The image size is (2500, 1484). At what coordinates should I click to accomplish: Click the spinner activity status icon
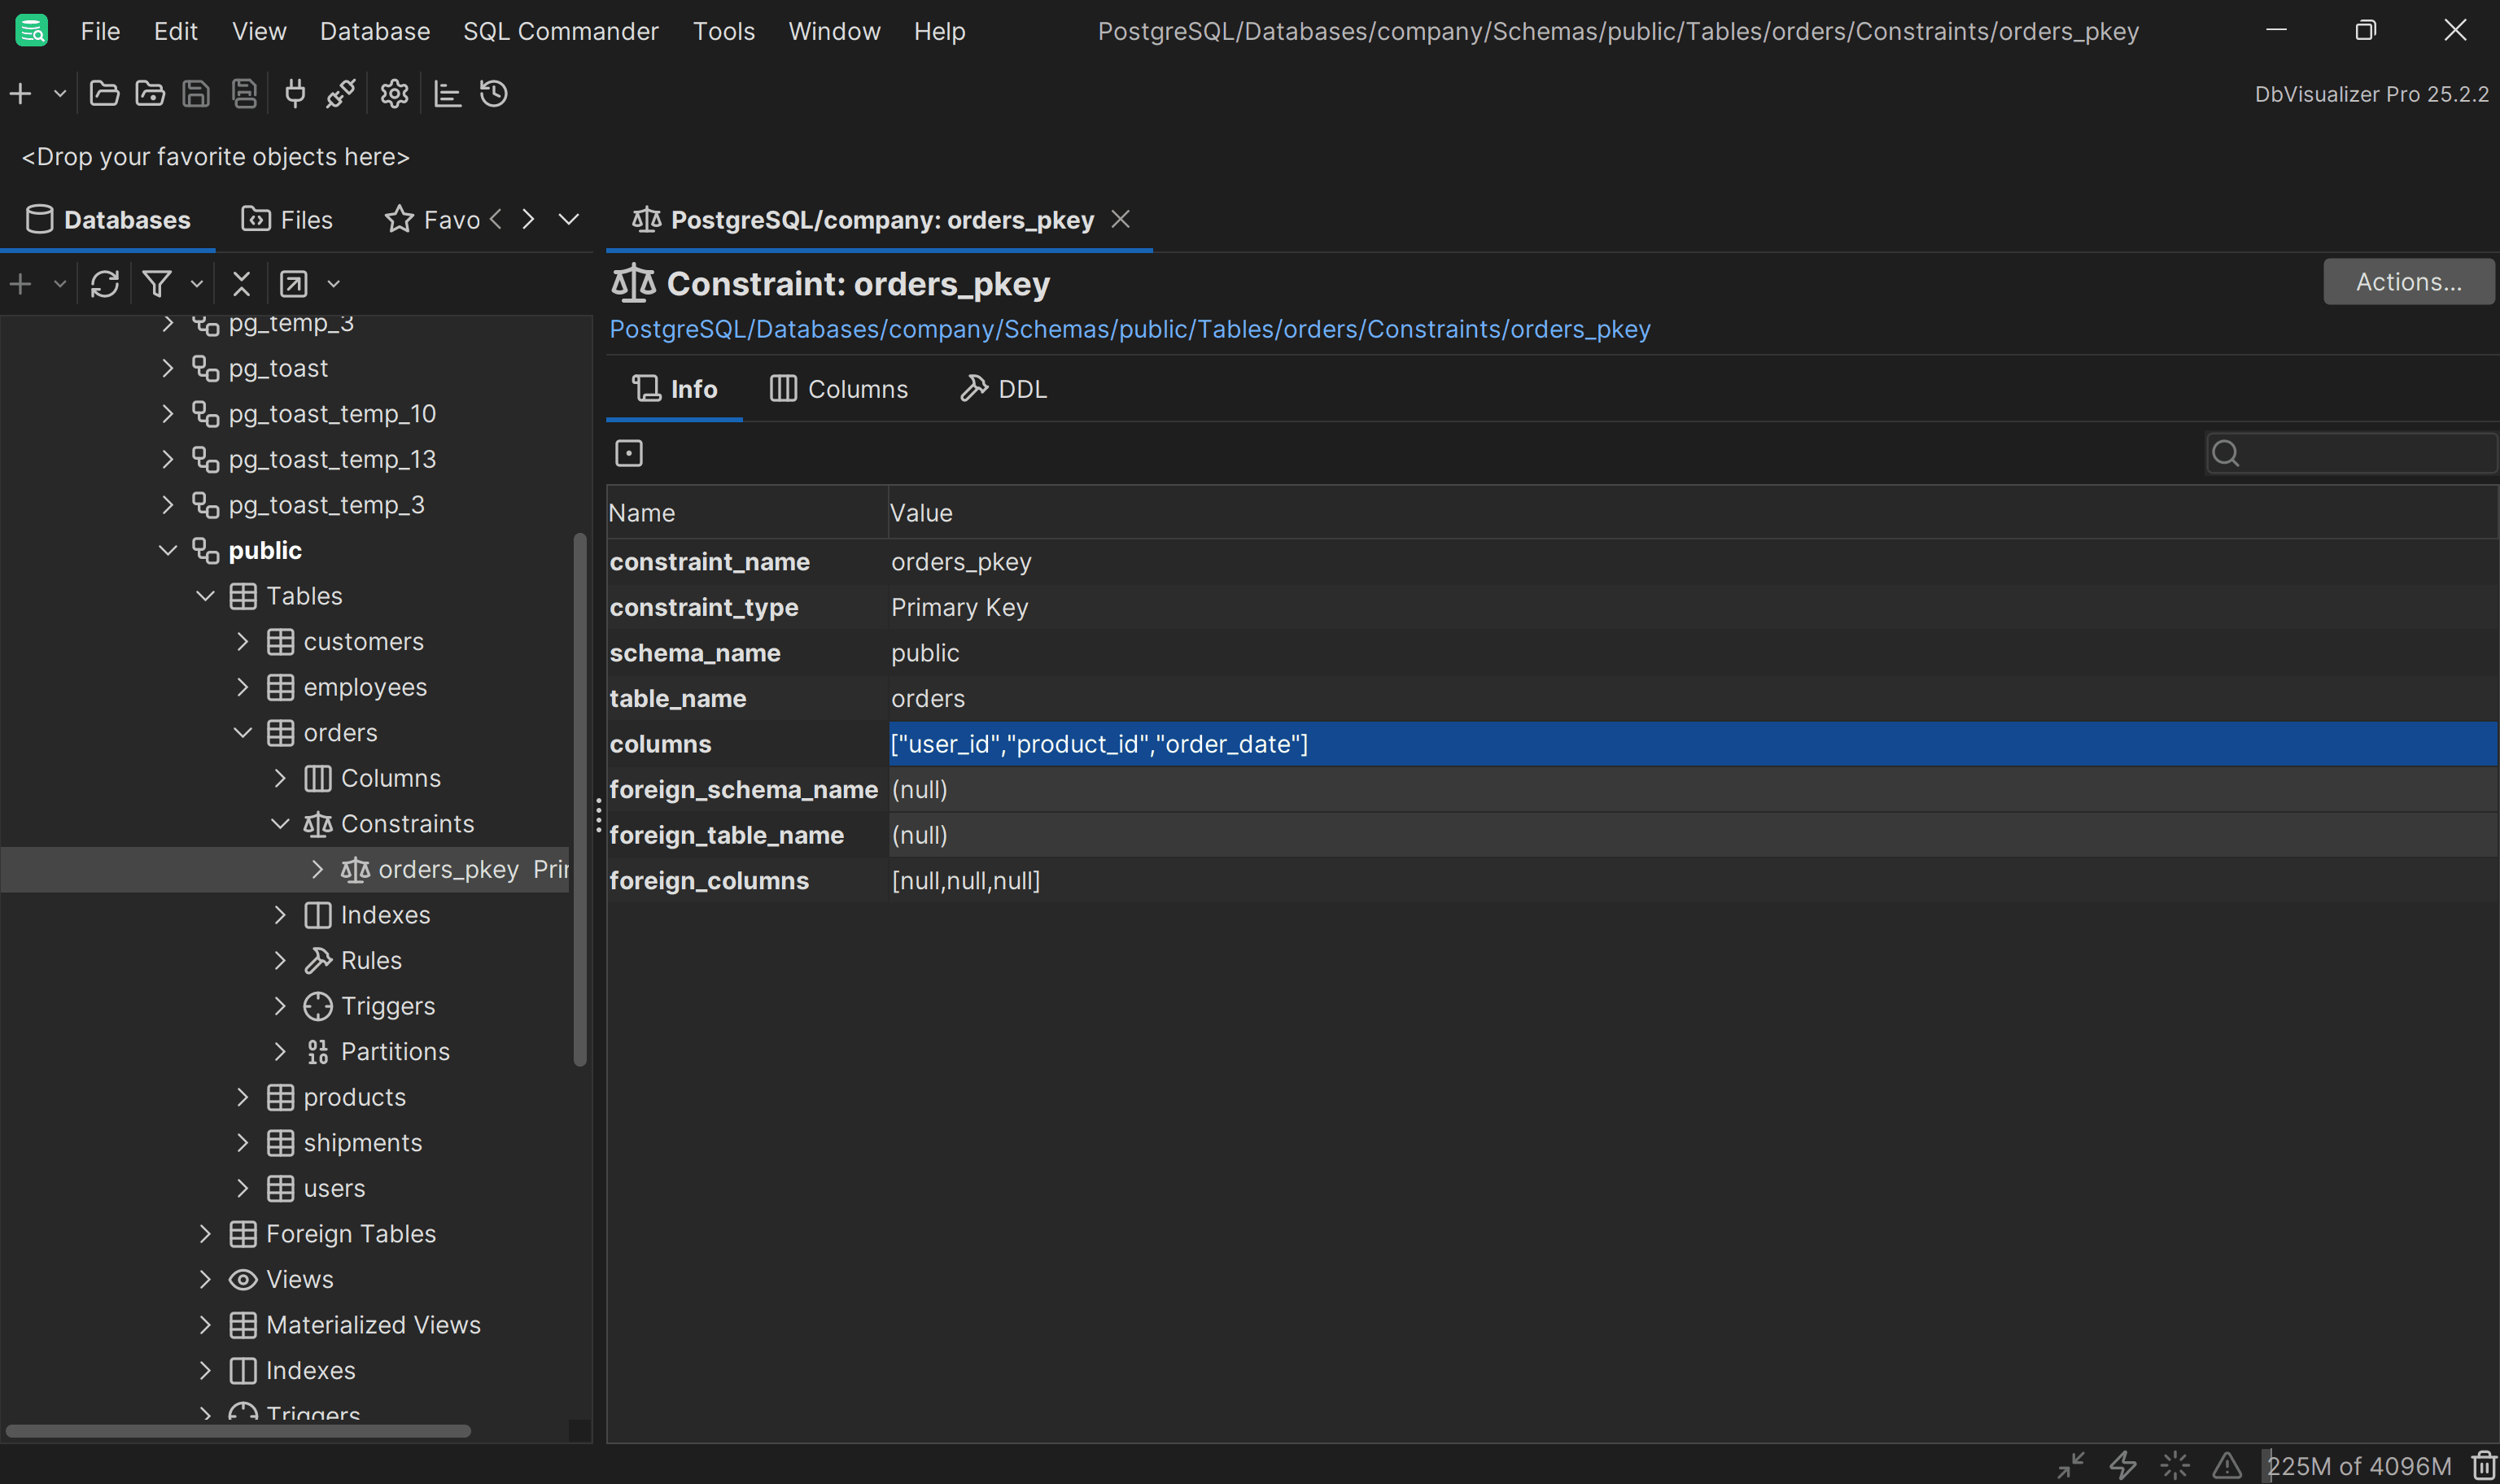(2175, 1466)
